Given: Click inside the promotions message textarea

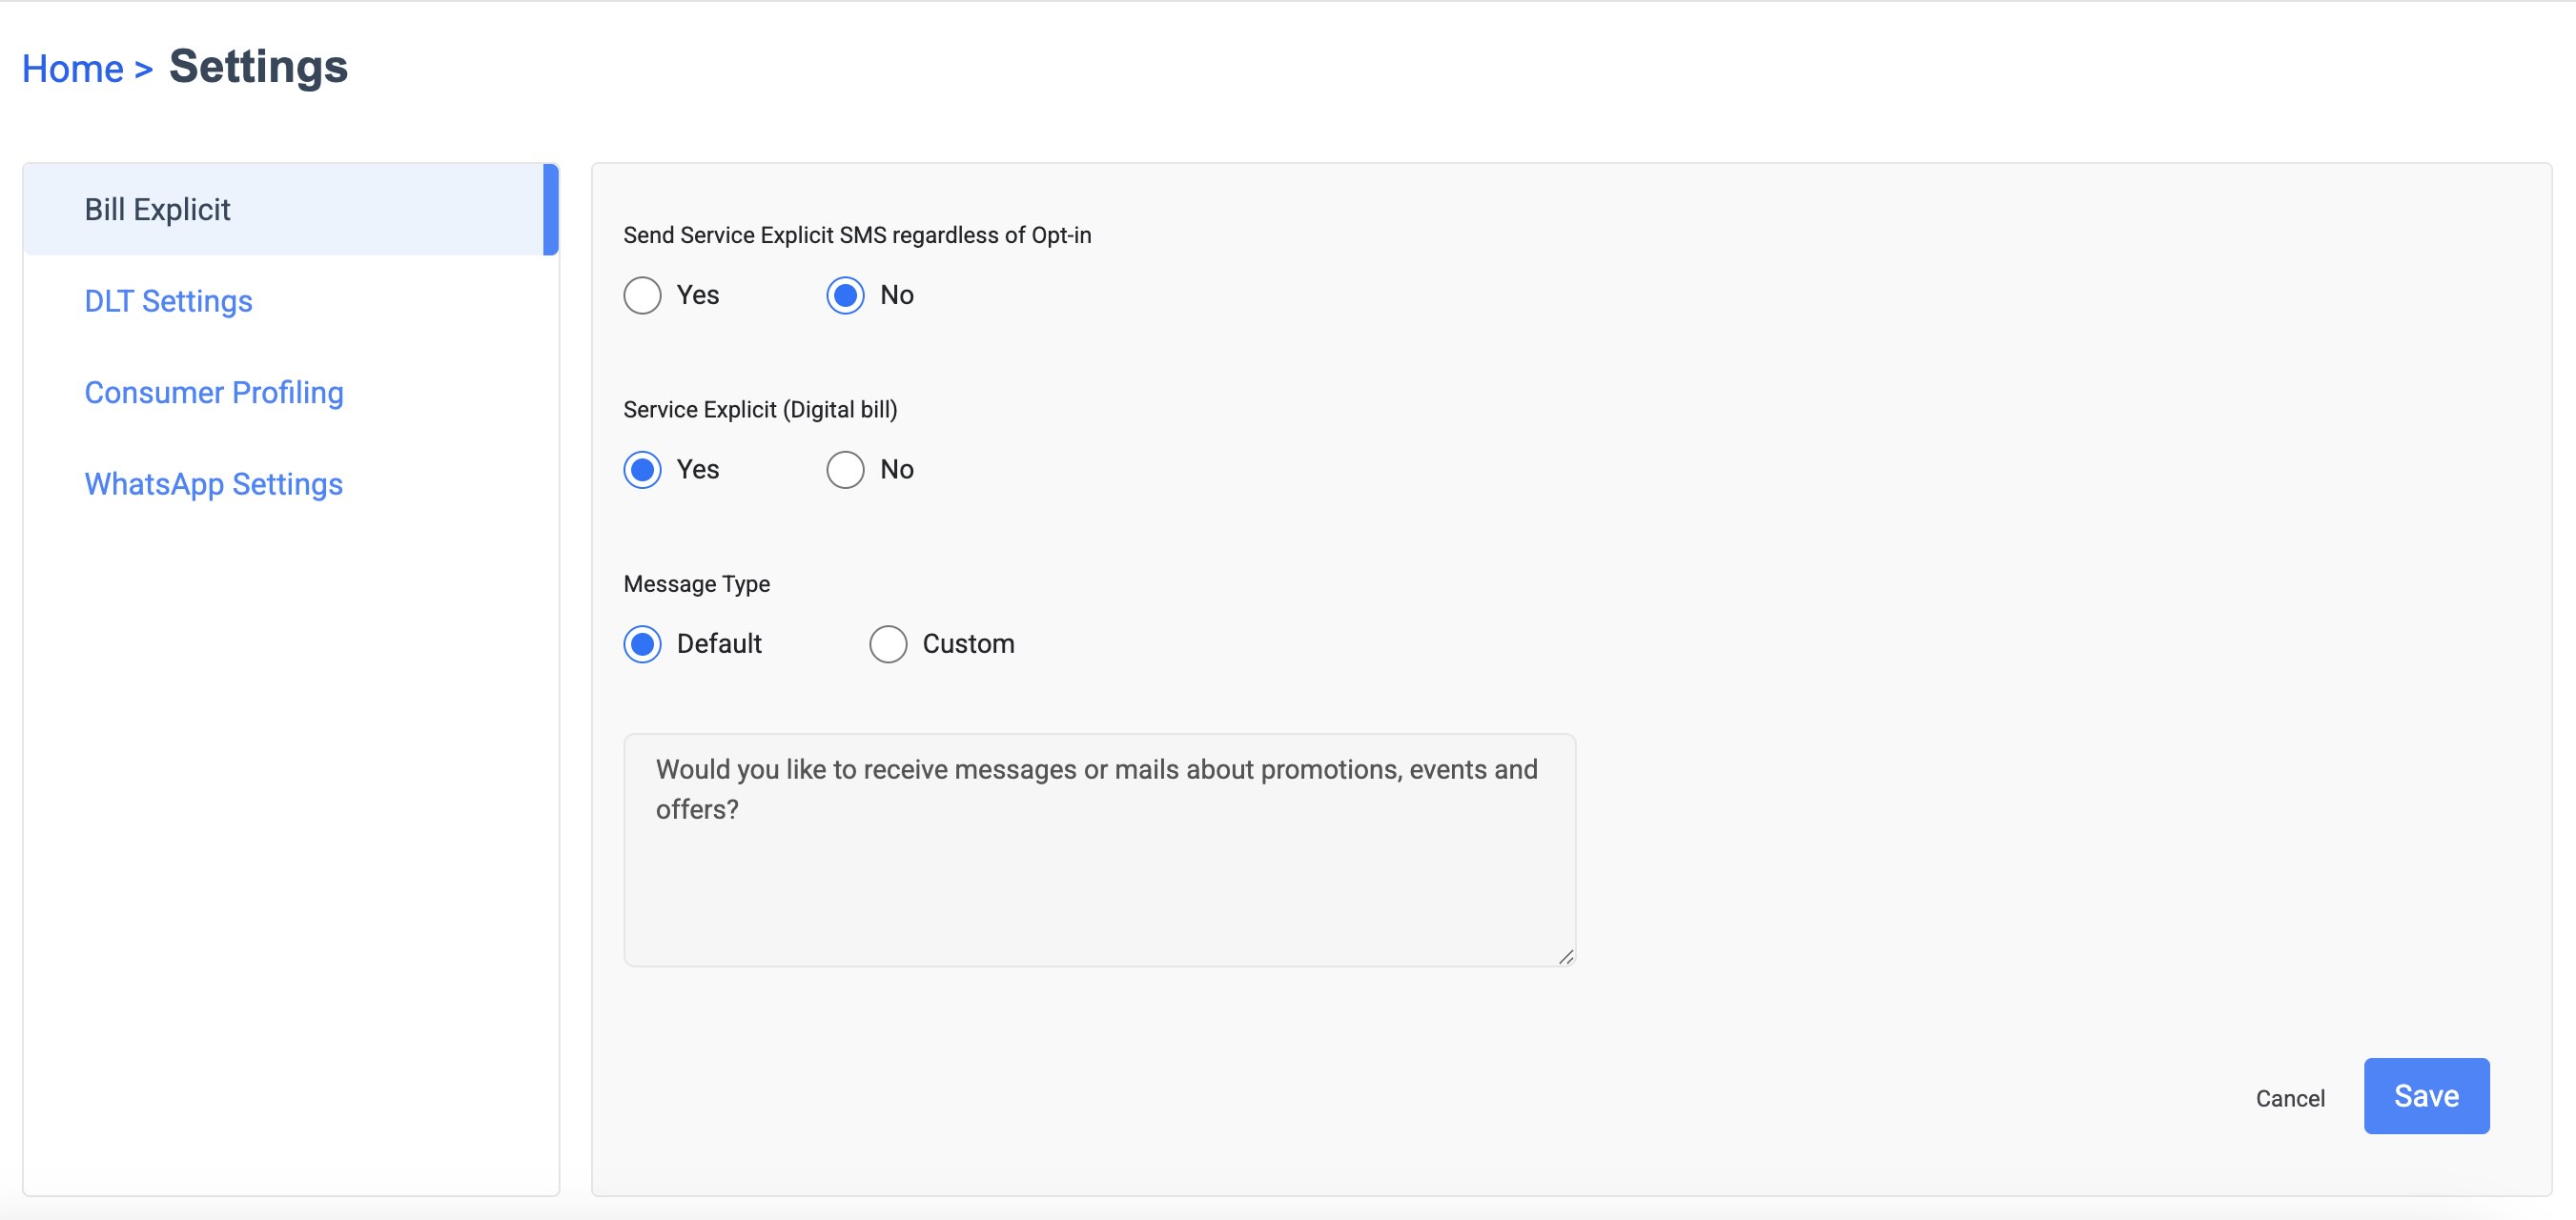Looking at the screenshot, I should pos(1098,860).
